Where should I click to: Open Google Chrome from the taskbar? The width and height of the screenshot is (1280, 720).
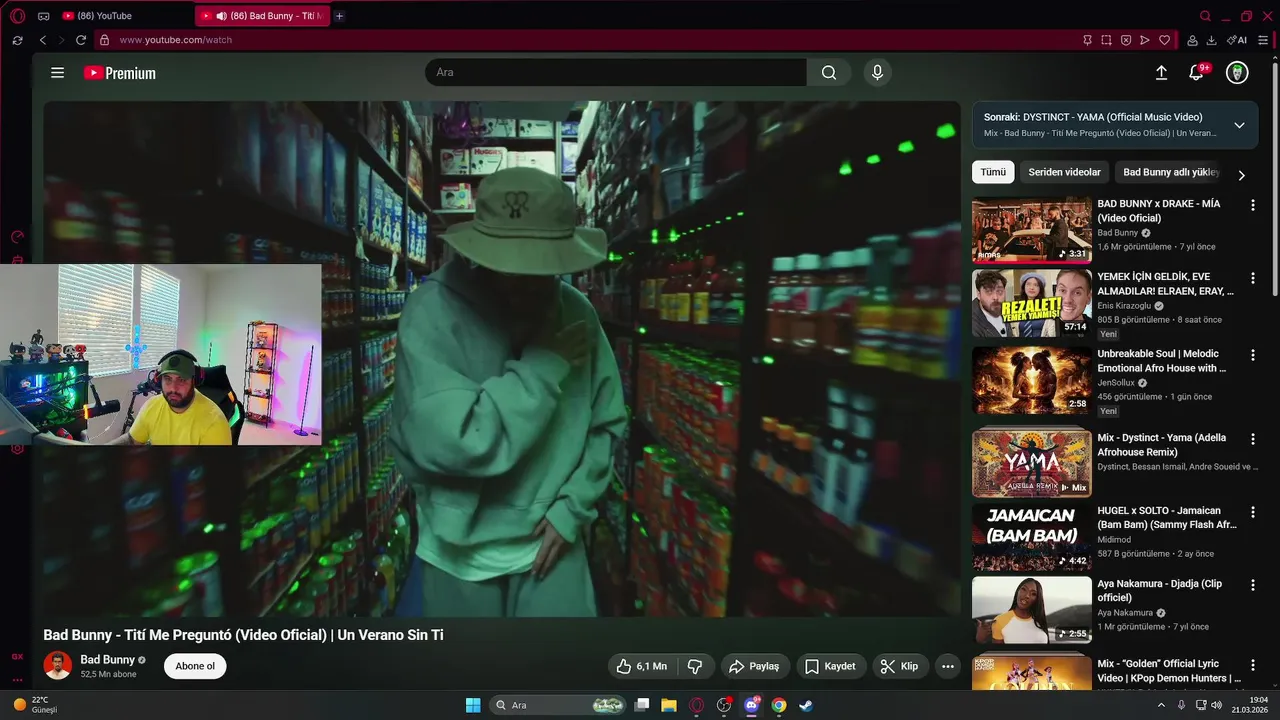point(779,705)
